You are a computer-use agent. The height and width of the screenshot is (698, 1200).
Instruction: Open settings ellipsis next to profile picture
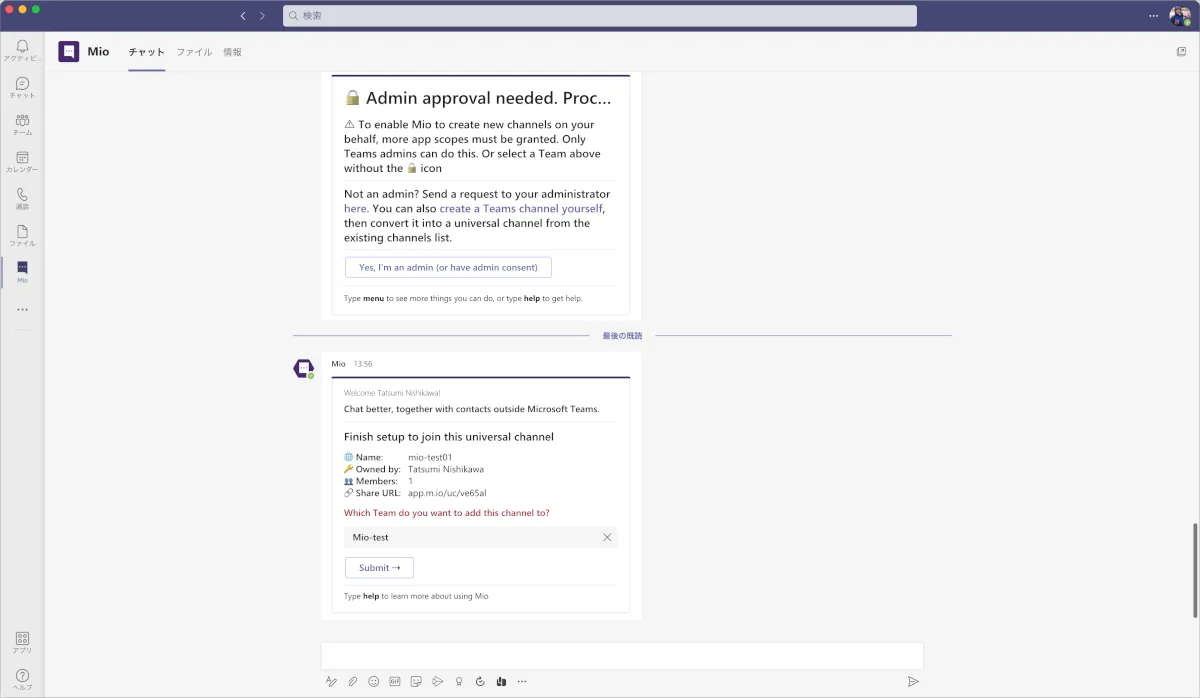point(1153,16)
